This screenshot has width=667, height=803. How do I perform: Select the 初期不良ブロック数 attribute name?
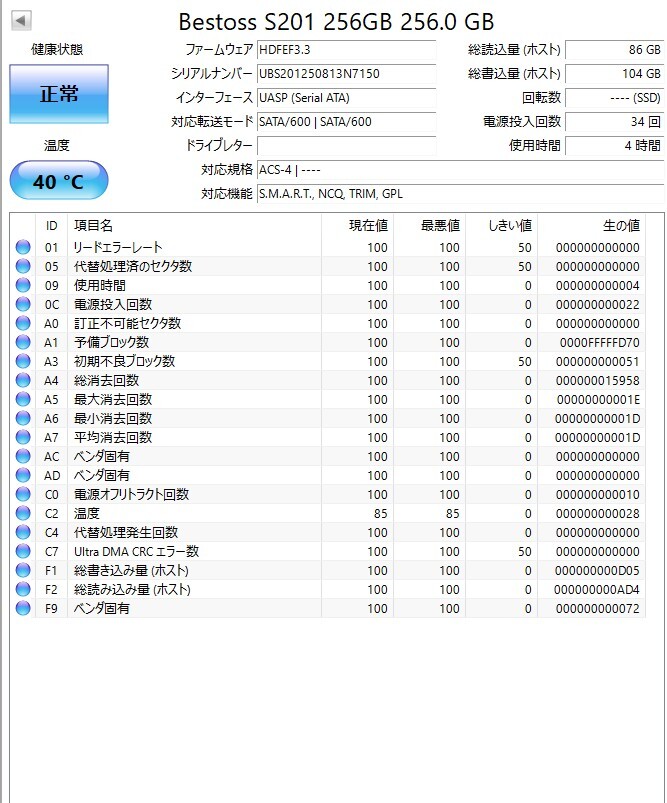(x=124, y=361)
